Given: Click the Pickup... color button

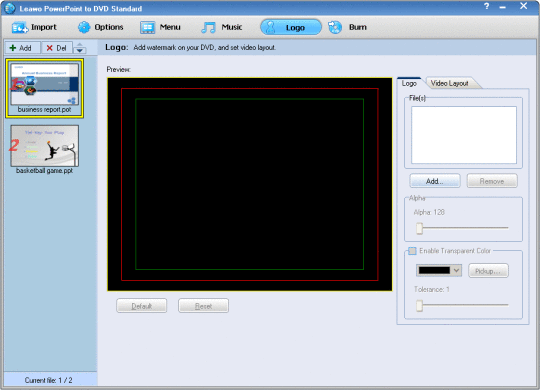Looking at the screenshot, I should [x=488, y=271].
